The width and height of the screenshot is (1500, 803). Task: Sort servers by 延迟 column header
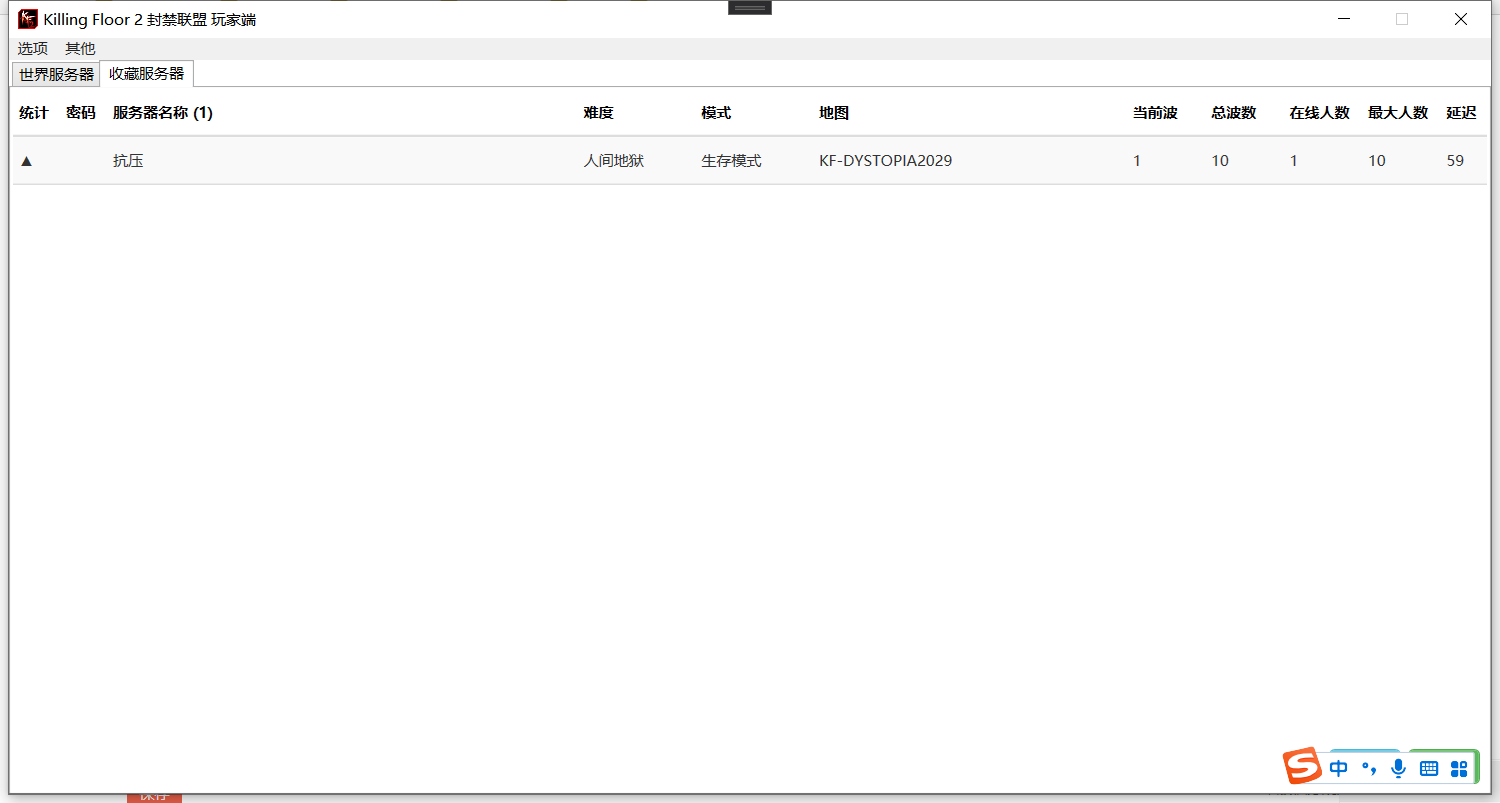pyautogui.click(x=1461, y=113)
